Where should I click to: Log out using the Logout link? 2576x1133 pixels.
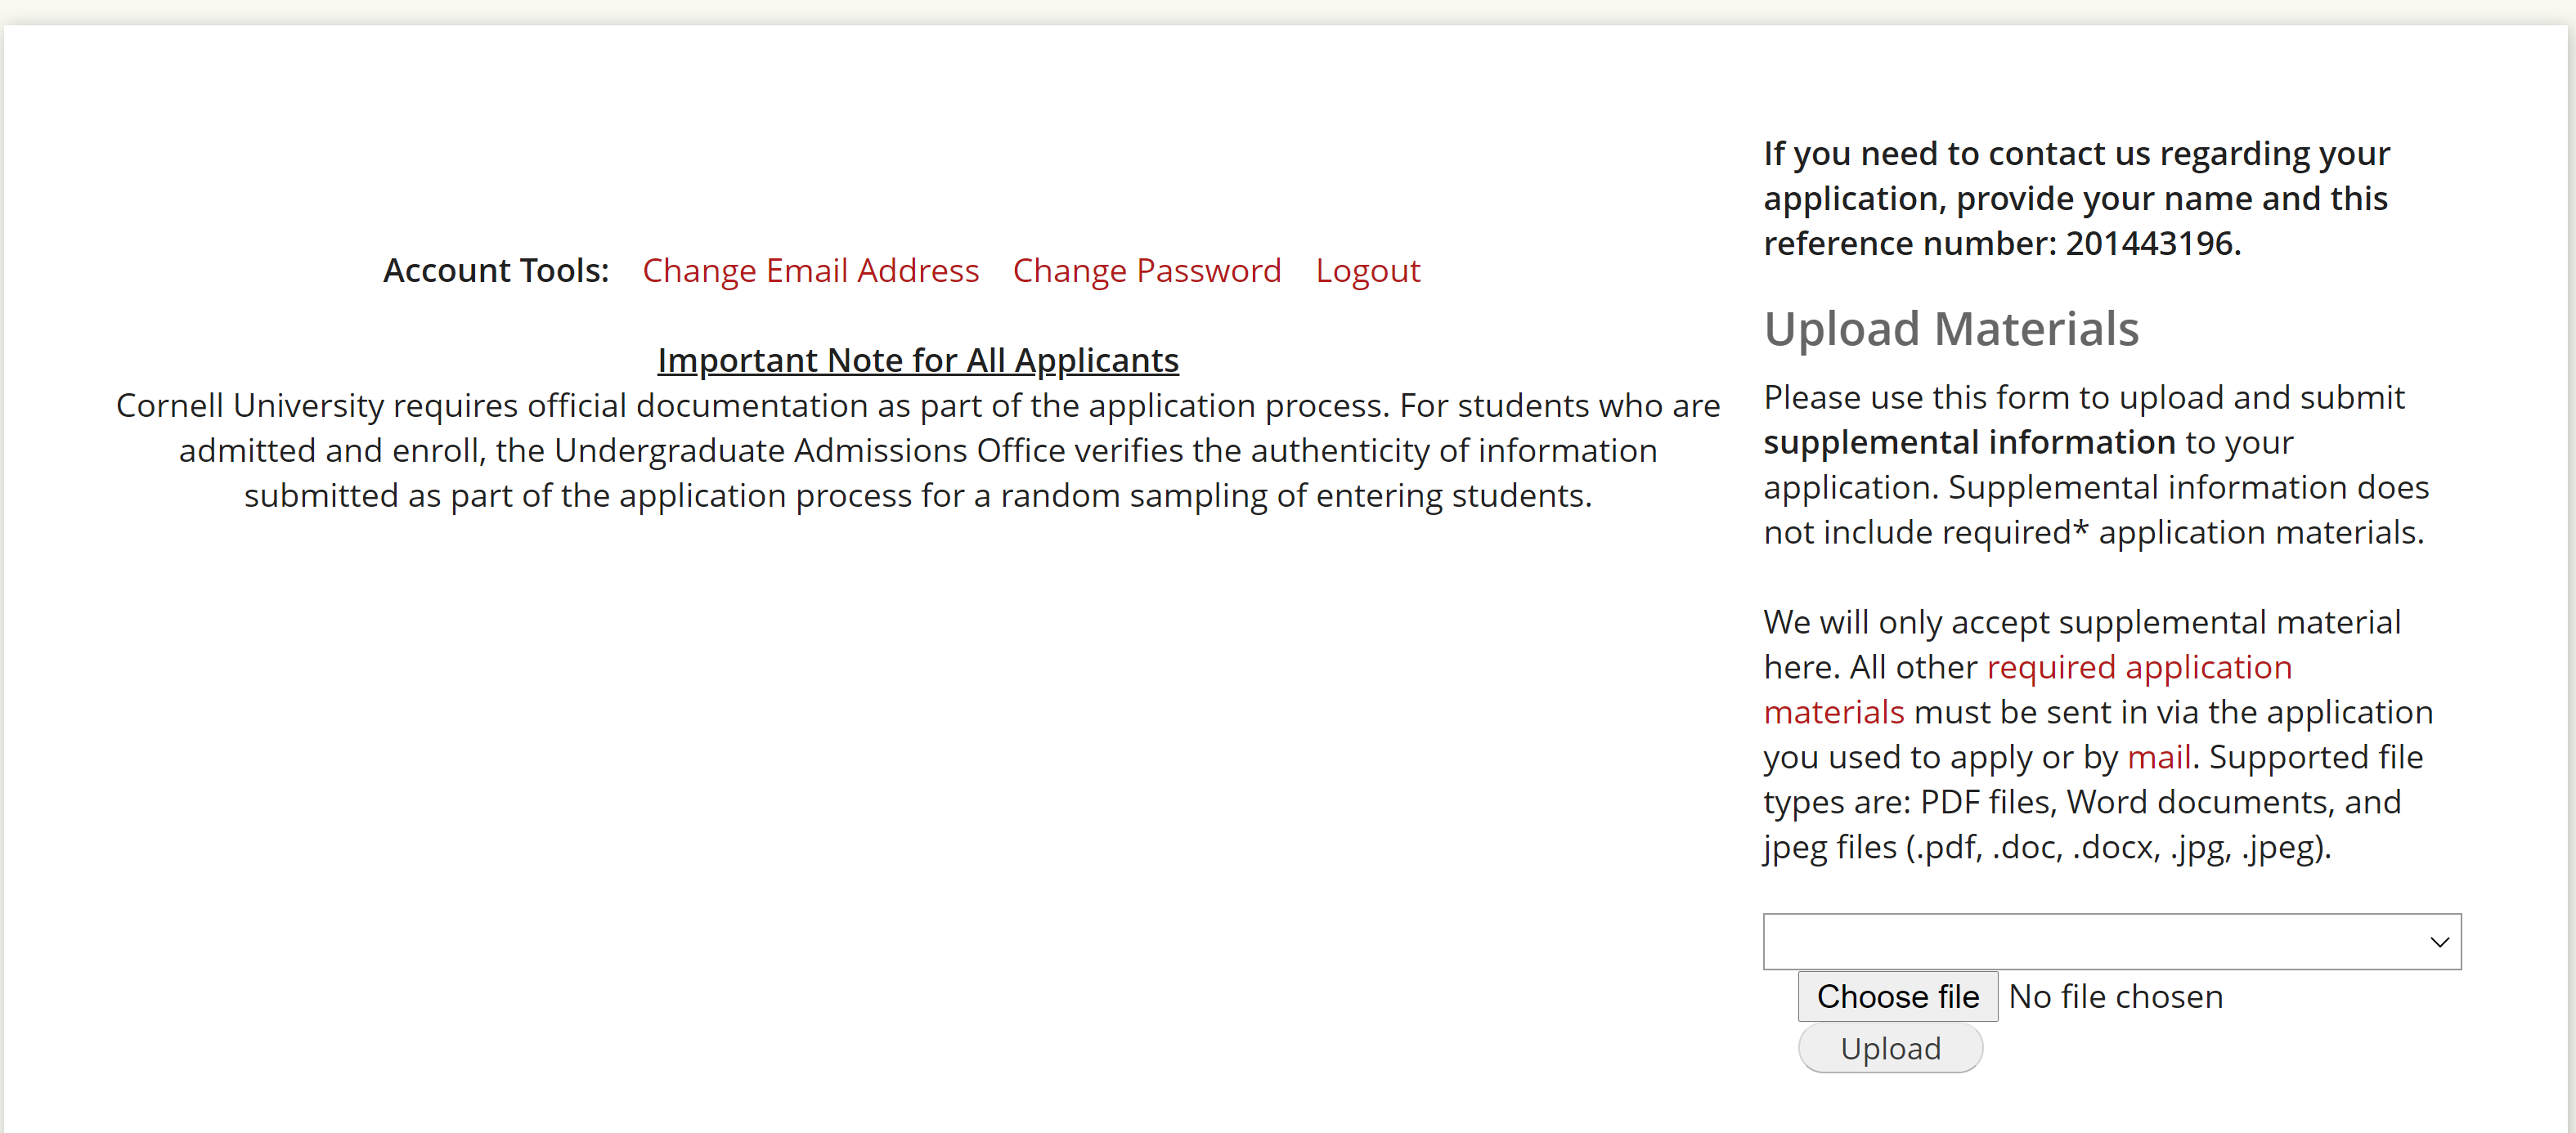point(1367,271)
